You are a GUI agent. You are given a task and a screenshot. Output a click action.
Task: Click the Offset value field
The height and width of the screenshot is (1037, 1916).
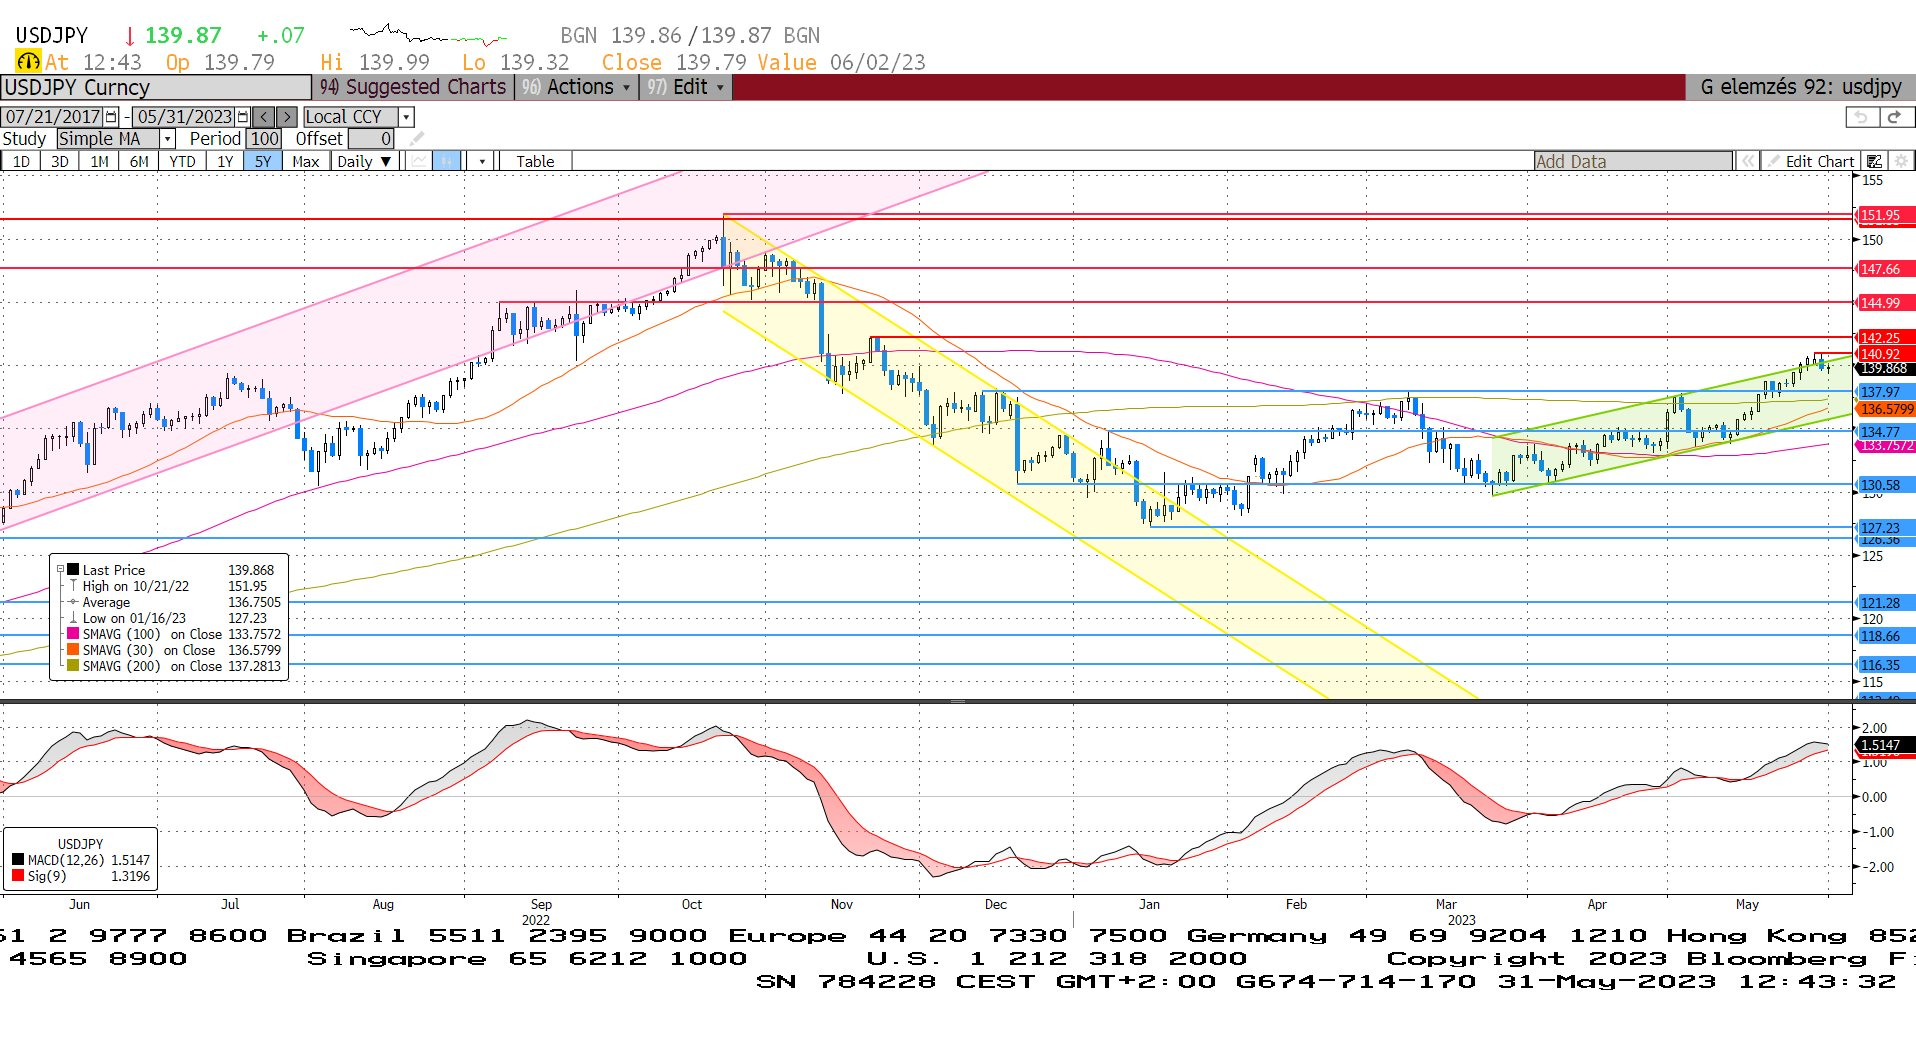(x=371, y=139)
